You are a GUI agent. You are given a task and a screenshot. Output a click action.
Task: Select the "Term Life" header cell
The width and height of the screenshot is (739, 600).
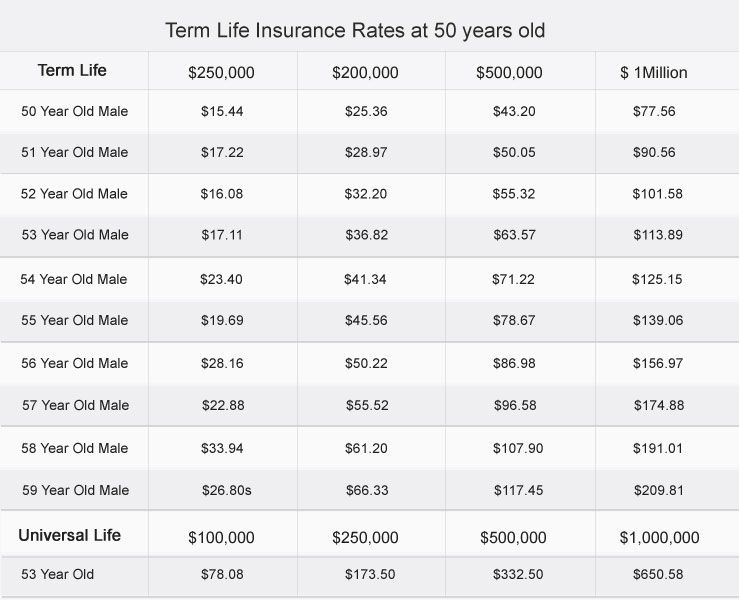click(72, 71)
